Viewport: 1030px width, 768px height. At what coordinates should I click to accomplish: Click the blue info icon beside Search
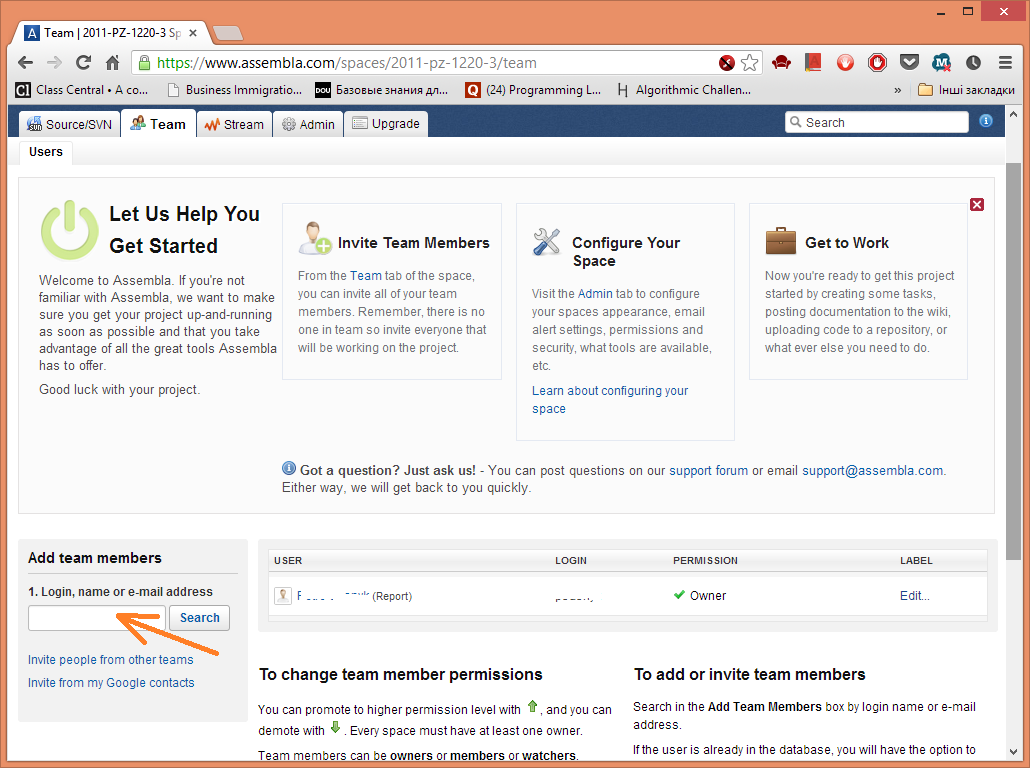pos(986,121)
